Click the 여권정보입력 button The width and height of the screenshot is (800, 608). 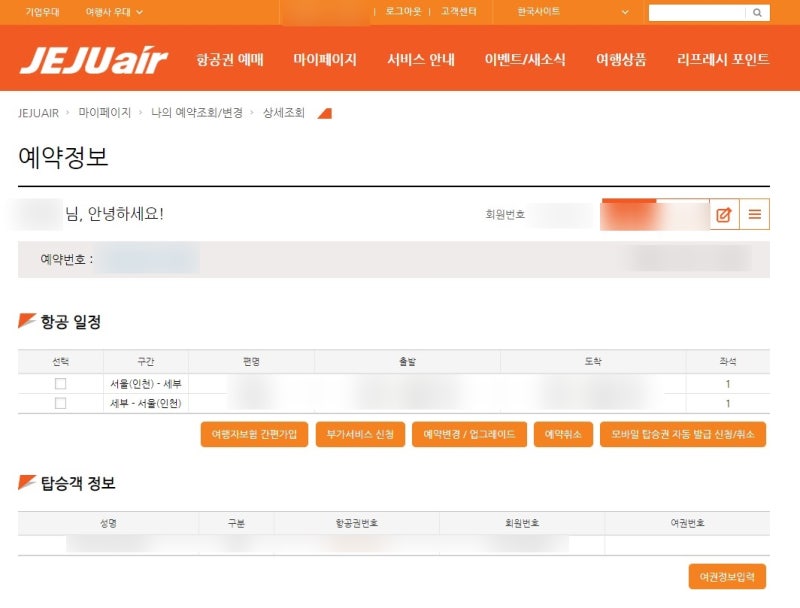(x=727, y=577)
